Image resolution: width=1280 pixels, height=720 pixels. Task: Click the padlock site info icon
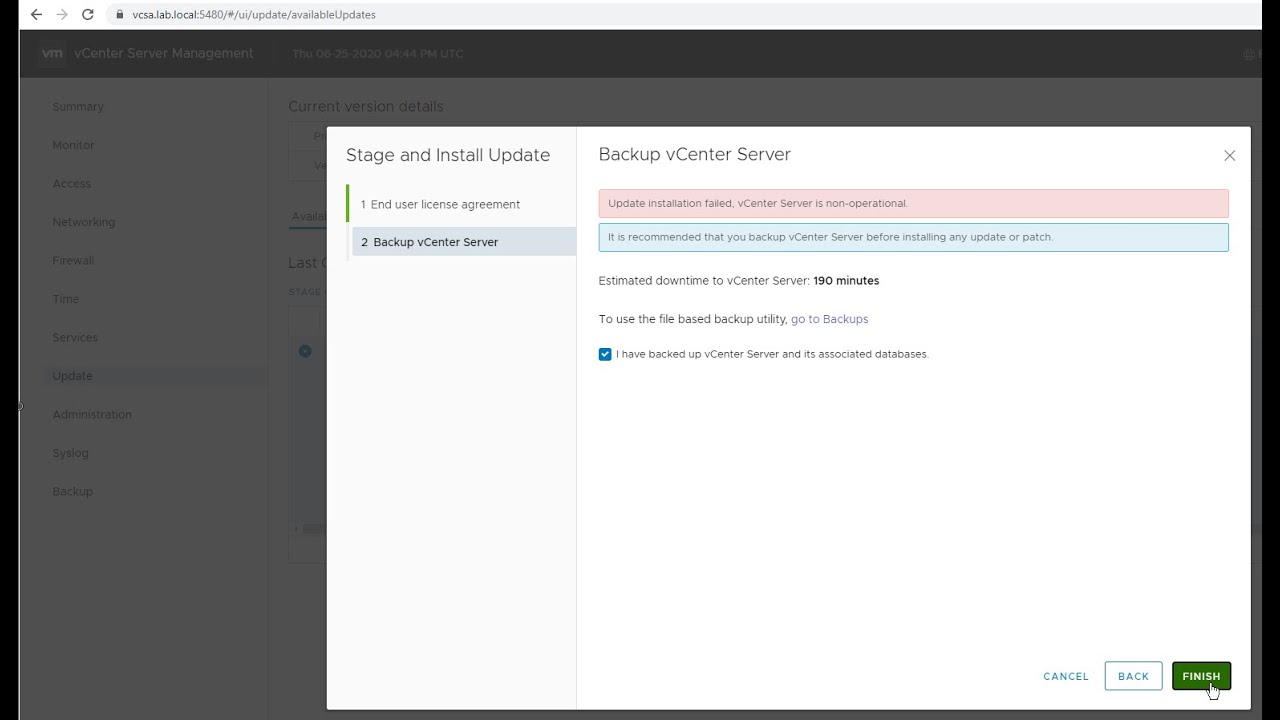pyautogui.click(x=119, y=15)
